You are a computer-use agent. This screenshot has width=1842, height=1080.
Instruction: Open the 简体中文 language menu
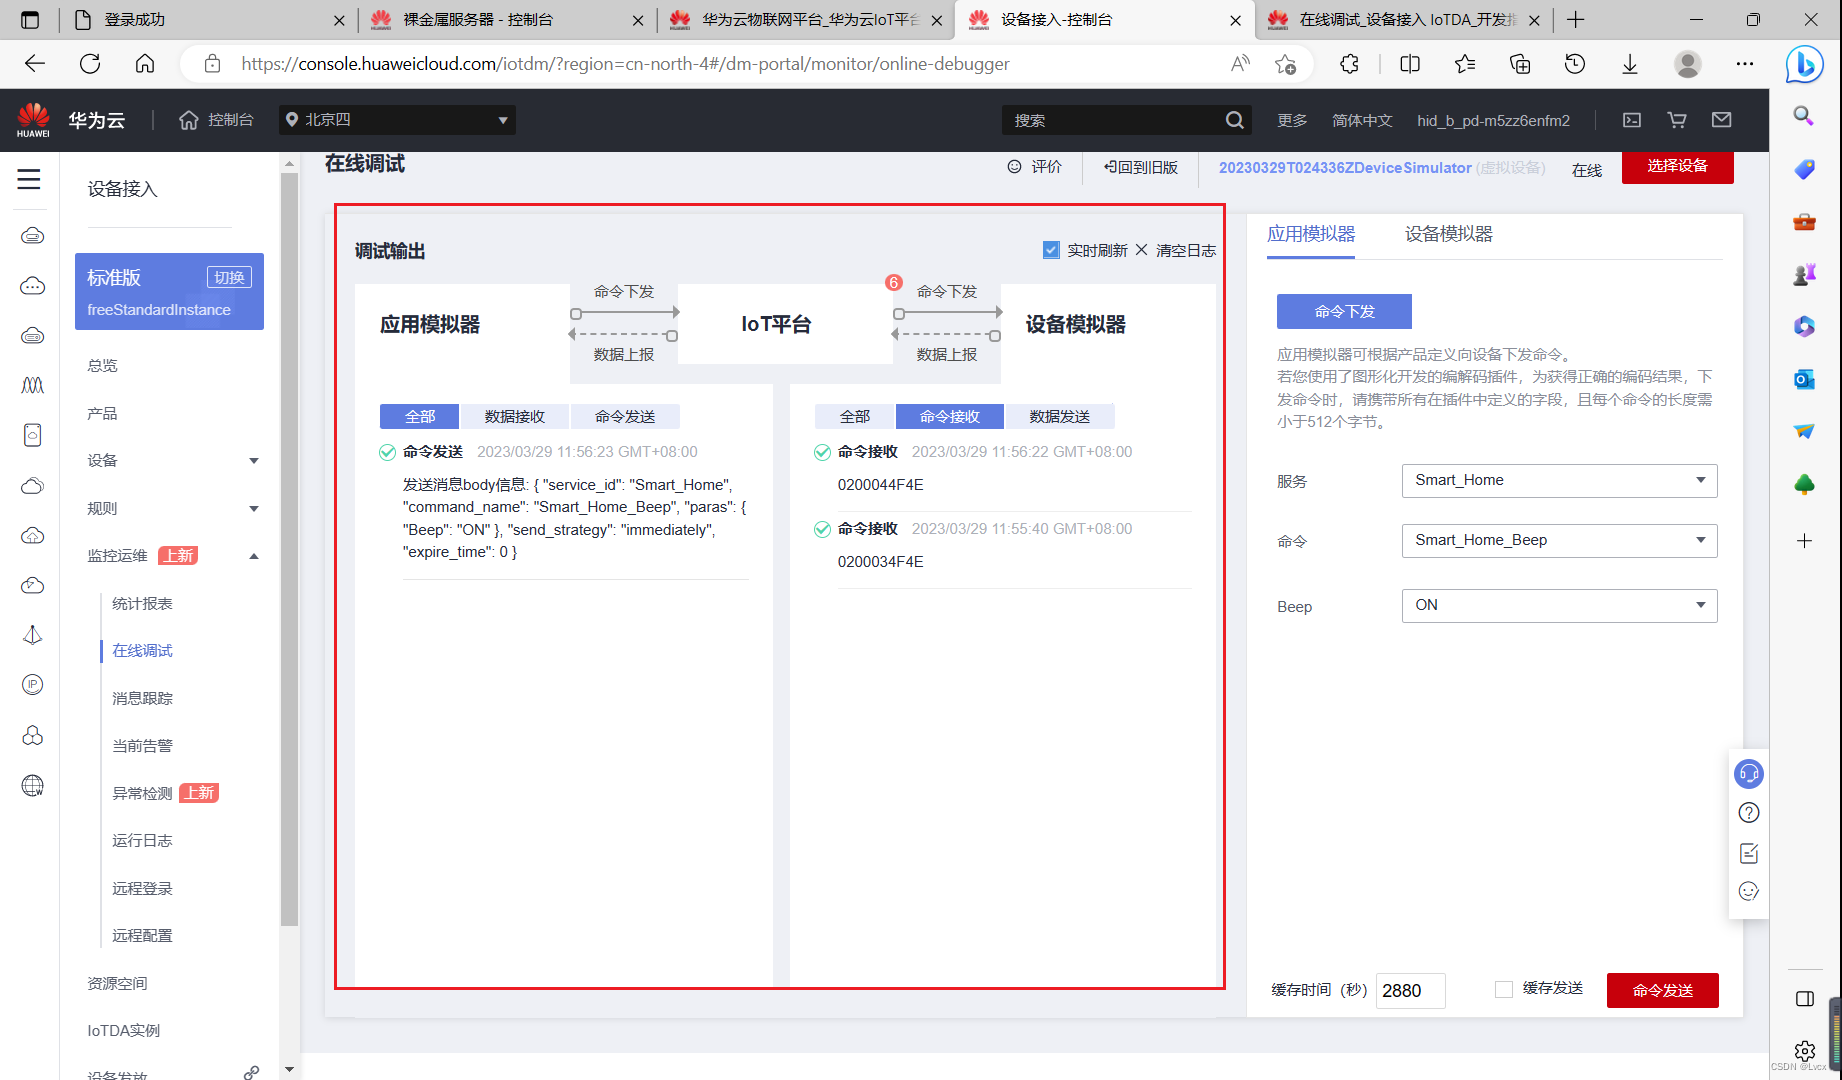1362,120
